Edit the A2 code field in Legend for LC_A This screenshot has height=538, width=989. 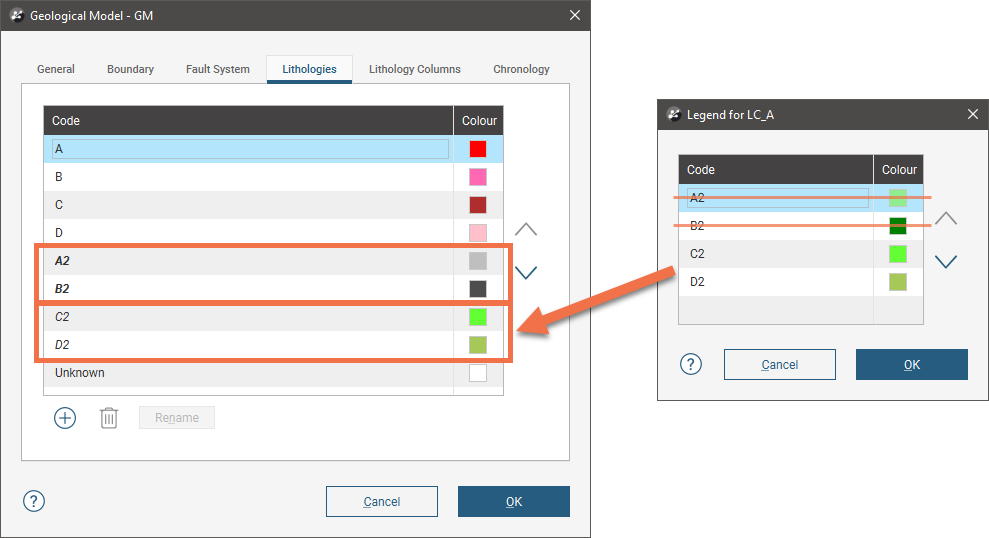pyautogui.click(x=778, y=198)
